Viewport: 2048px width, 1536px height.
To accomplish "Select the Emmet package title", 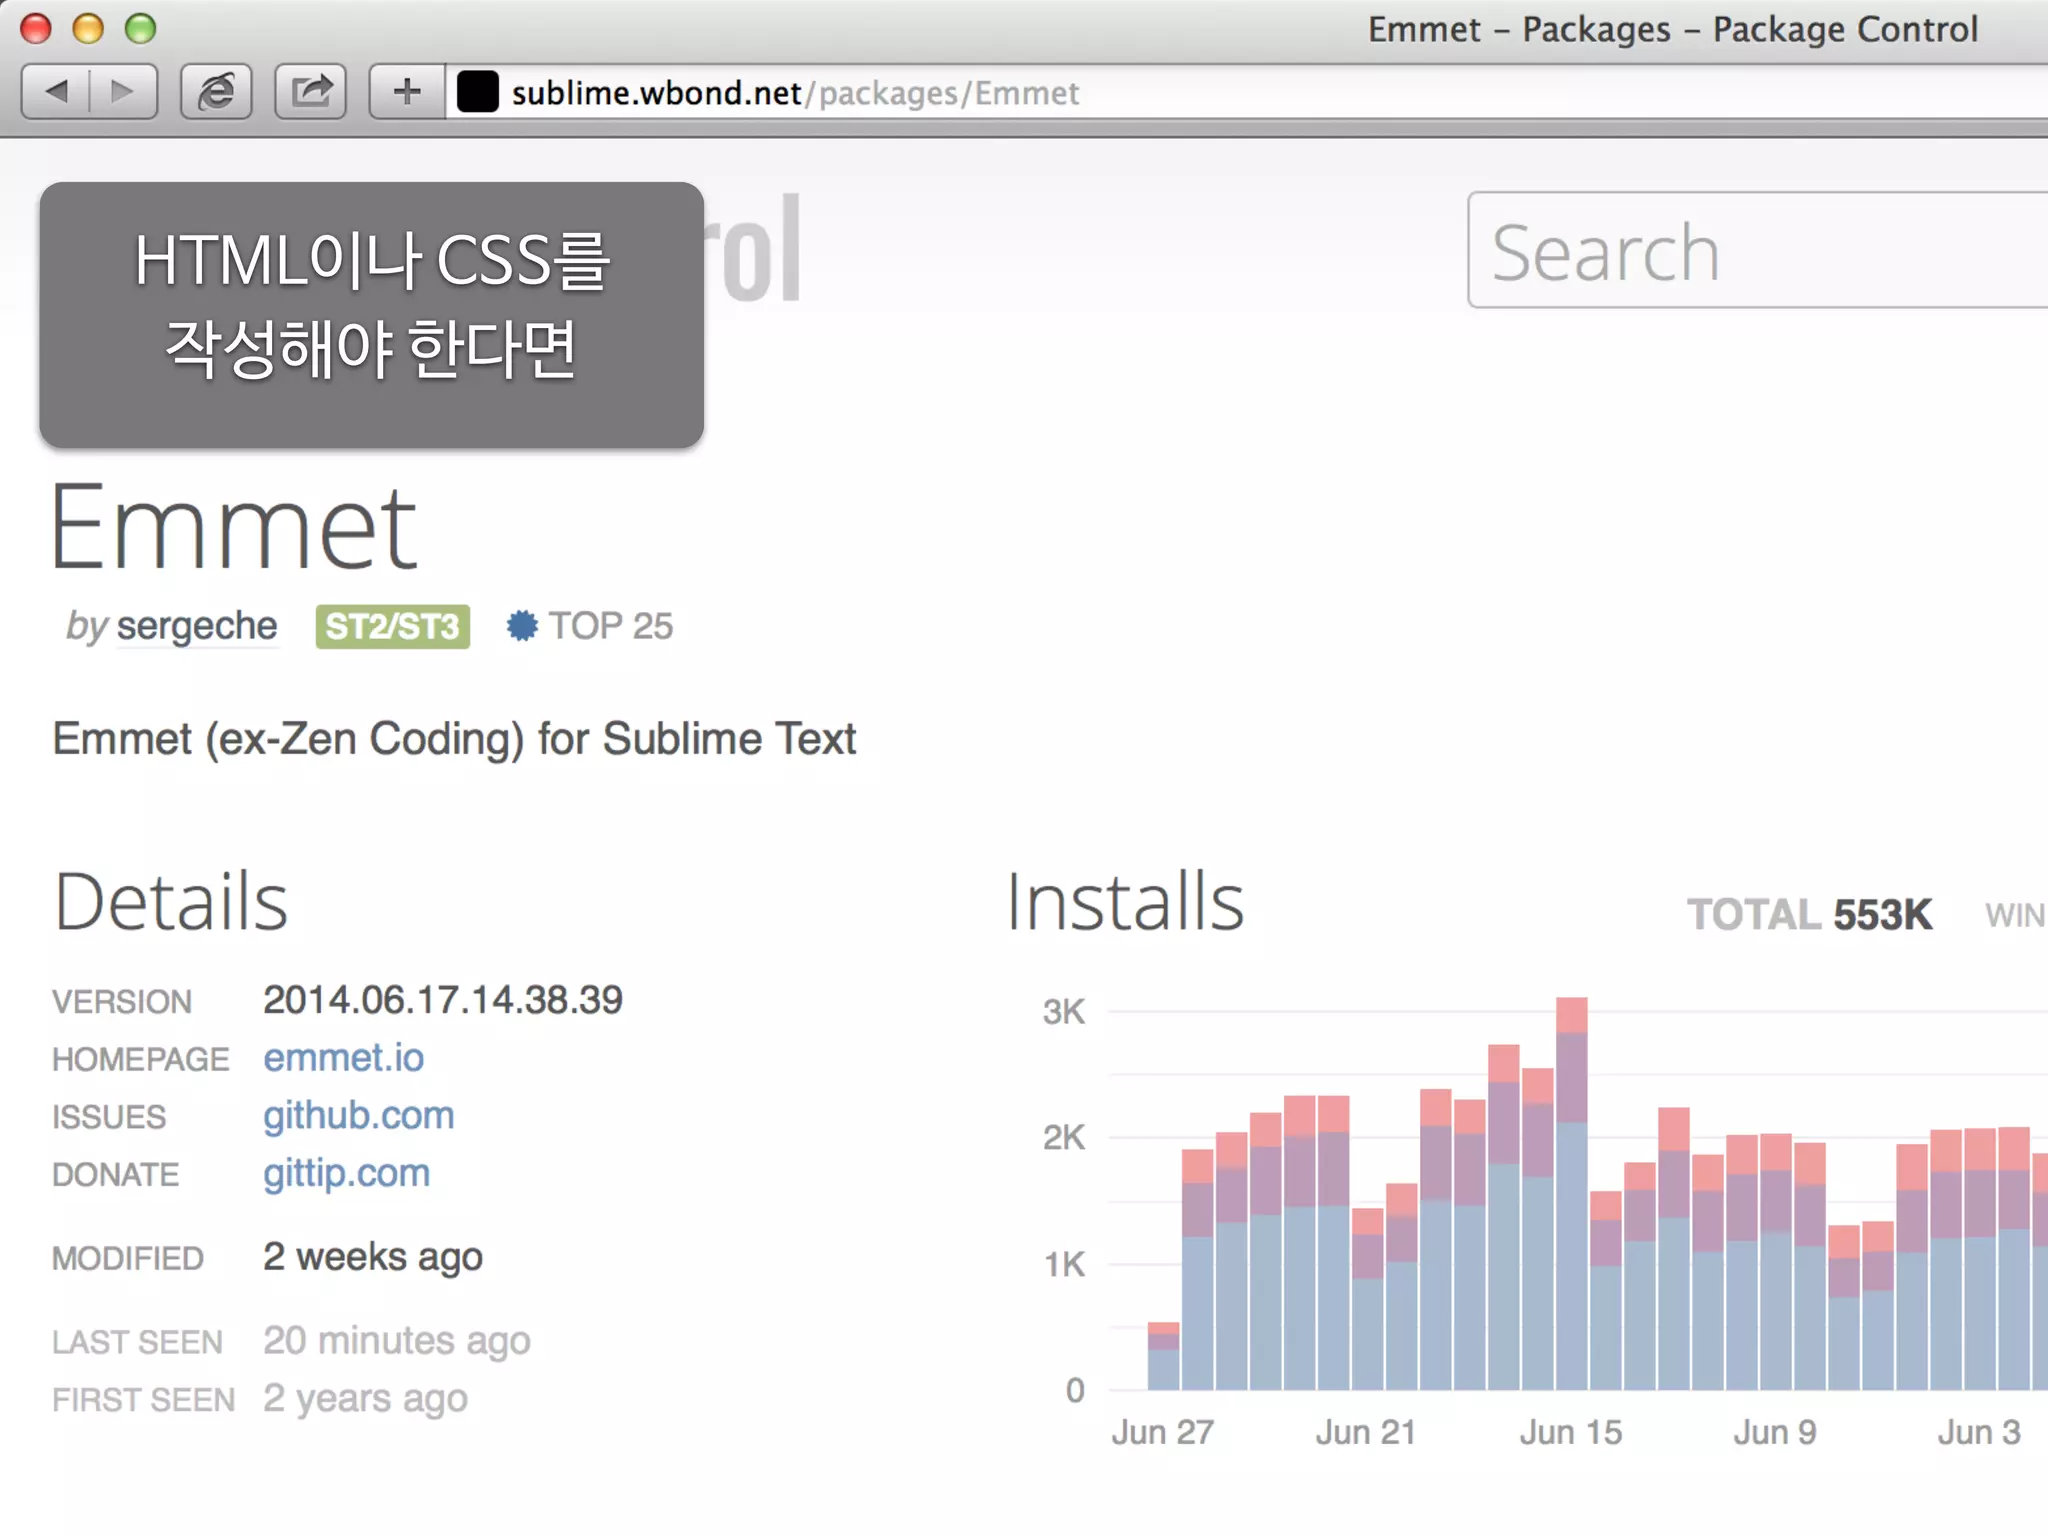I will pyautogui.click(x=234, y=527).
